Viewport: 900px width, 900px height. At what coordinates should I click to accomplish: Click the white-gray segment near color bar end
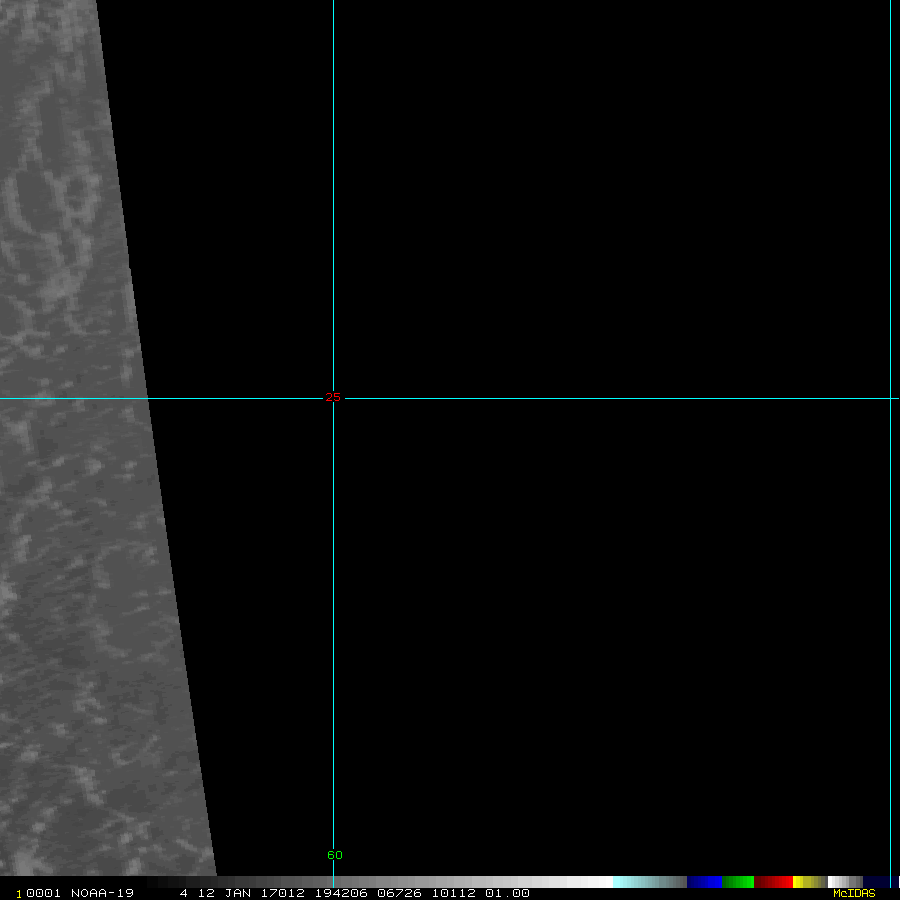(x=845, y=882)
